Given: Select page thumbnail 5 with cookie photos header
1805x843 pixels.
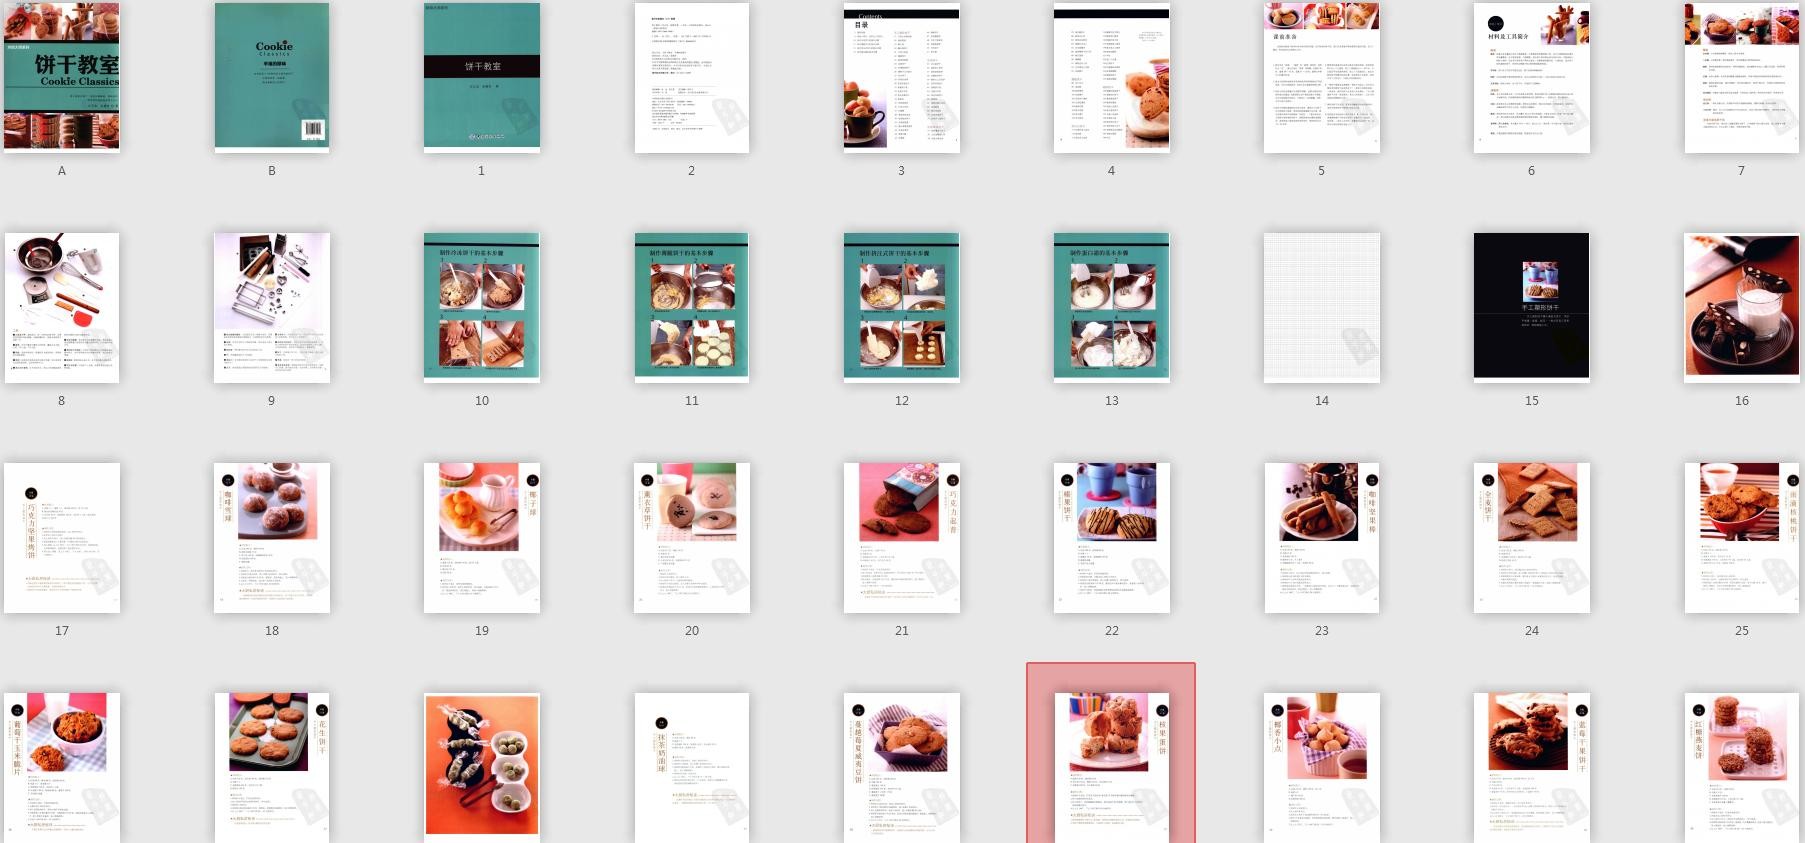Looking at the screenshot, I should pyautogui.click(x=1321, y=77).
